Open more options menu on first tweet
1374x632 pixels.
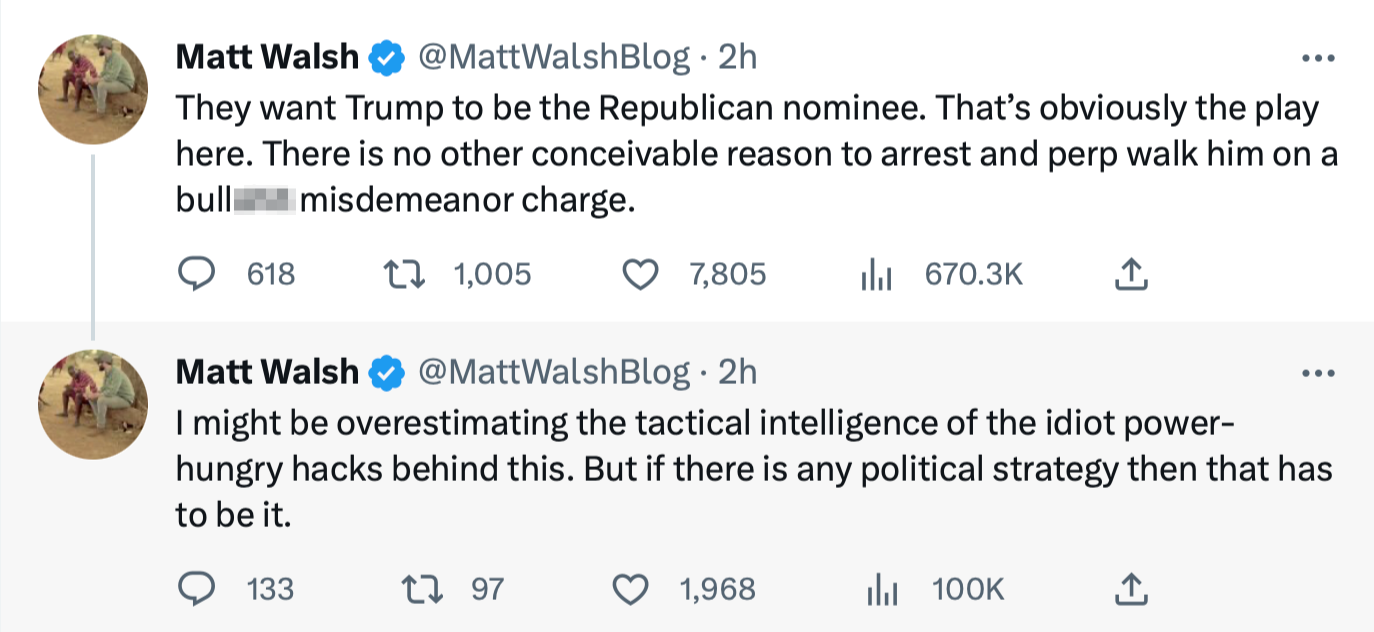click(x=1319, y=58)
